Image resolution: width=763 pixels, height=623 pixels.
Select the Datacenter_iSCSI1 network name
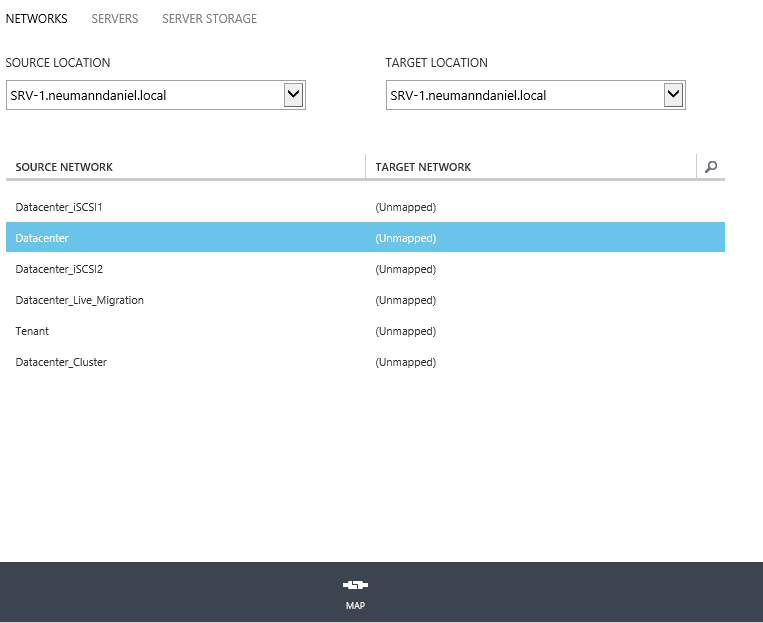(x=59, y=207)
